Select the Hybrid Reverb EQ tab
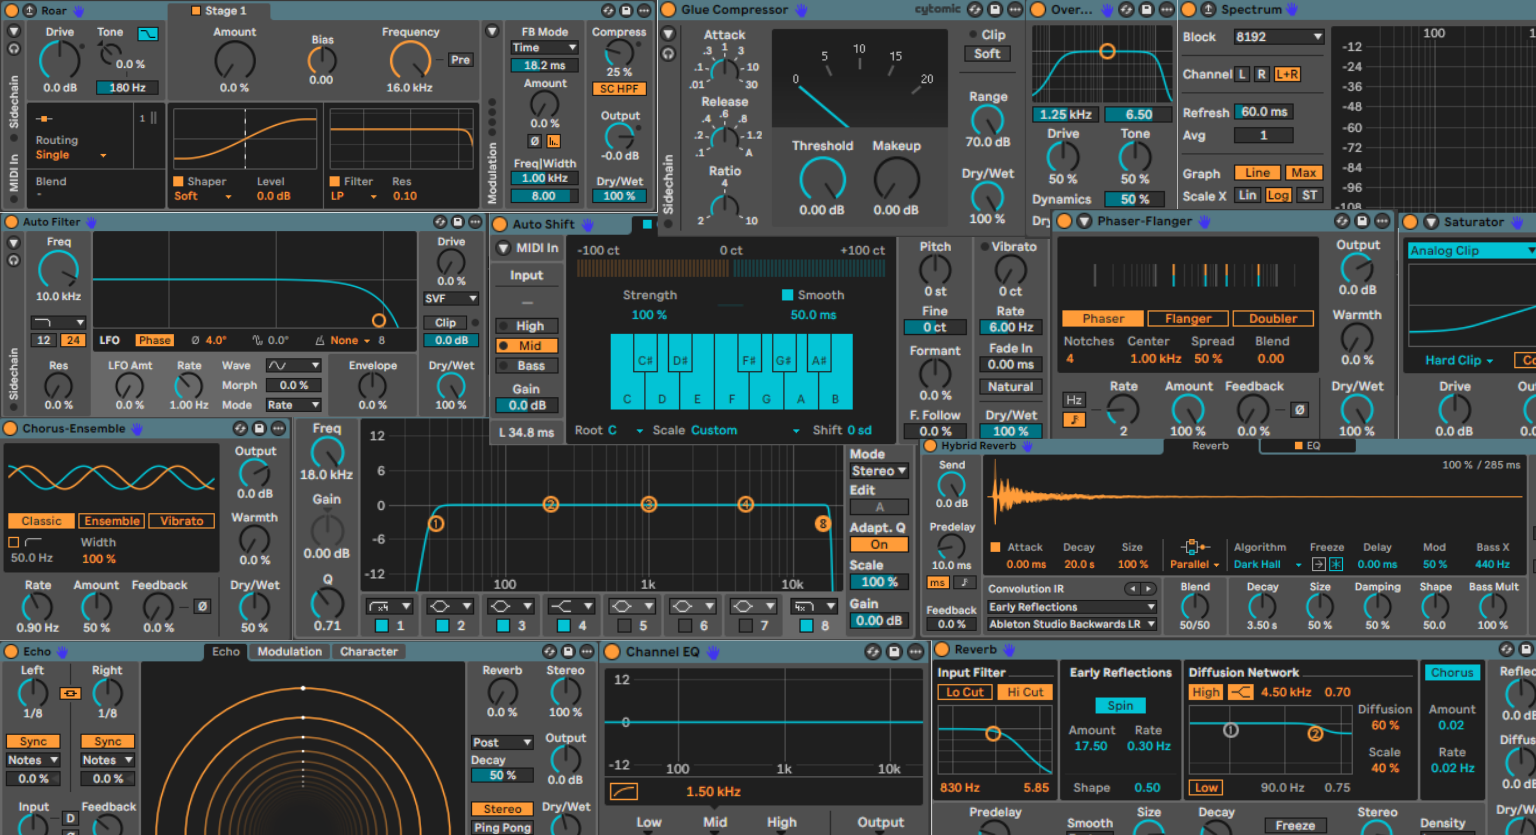Image resolution: width=1536 pixels, height=835 pixels. coord(1308,446)
